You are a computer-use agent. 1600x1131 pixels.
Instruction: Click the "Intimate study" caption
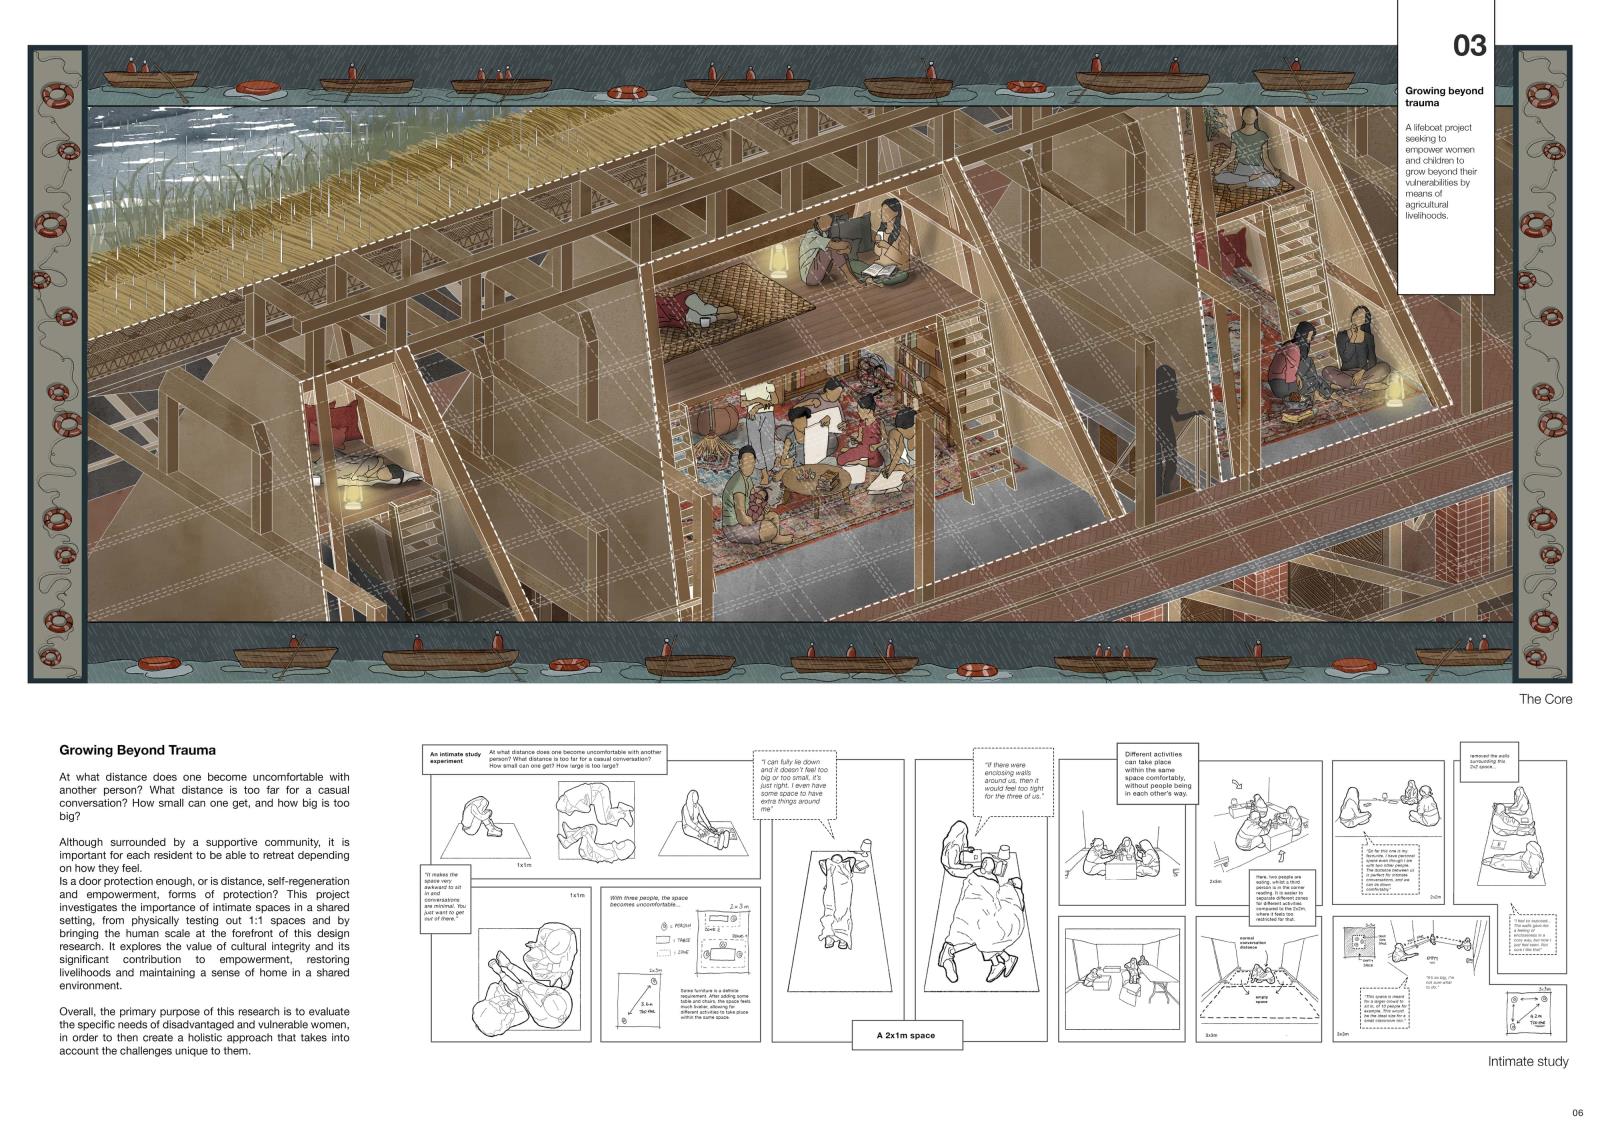(1527, 1062)
